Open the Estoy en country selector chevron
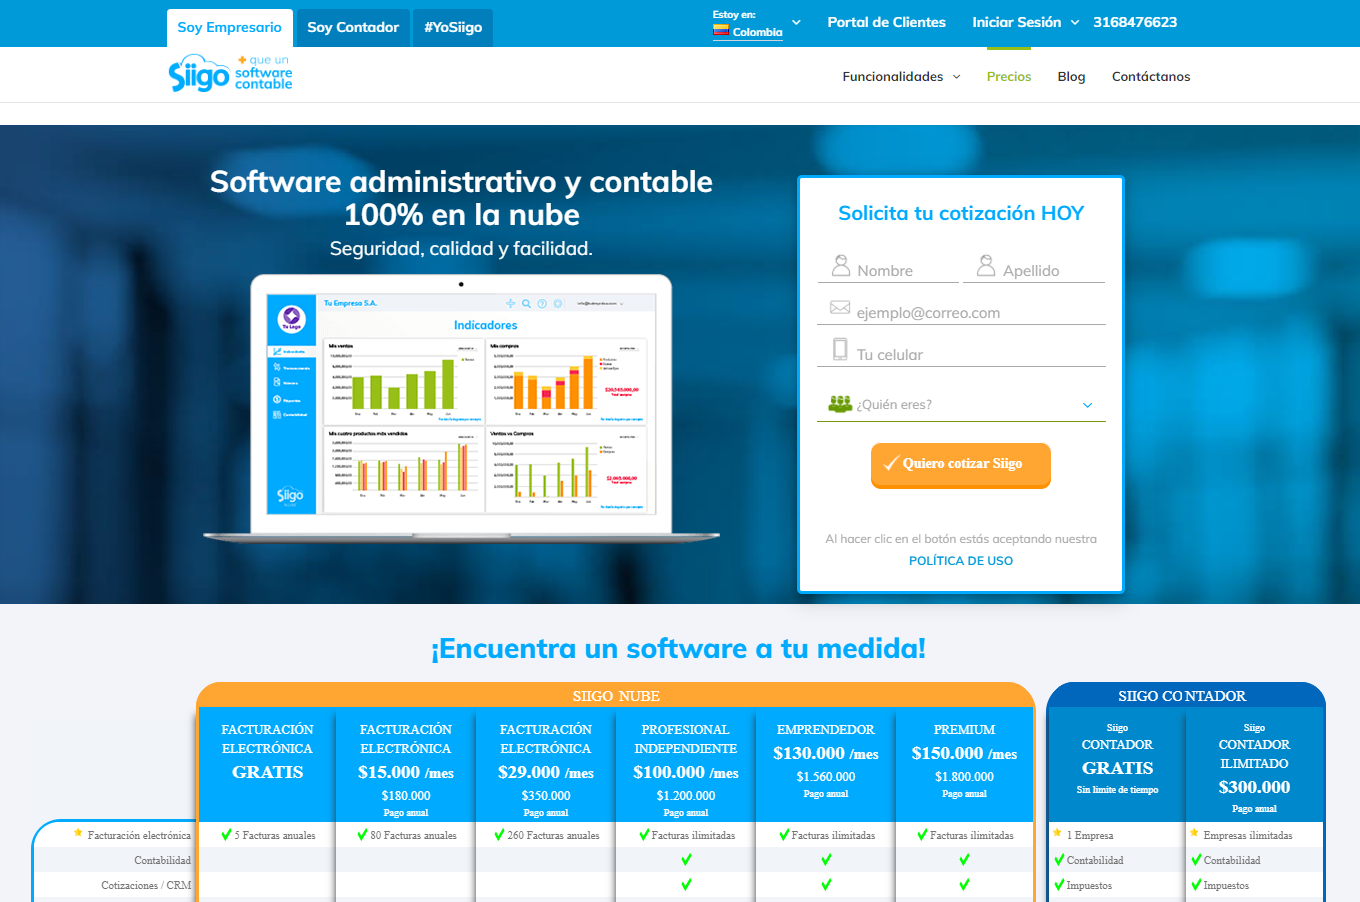This screenshot has width=1360, height=902. tap(795, 22)
